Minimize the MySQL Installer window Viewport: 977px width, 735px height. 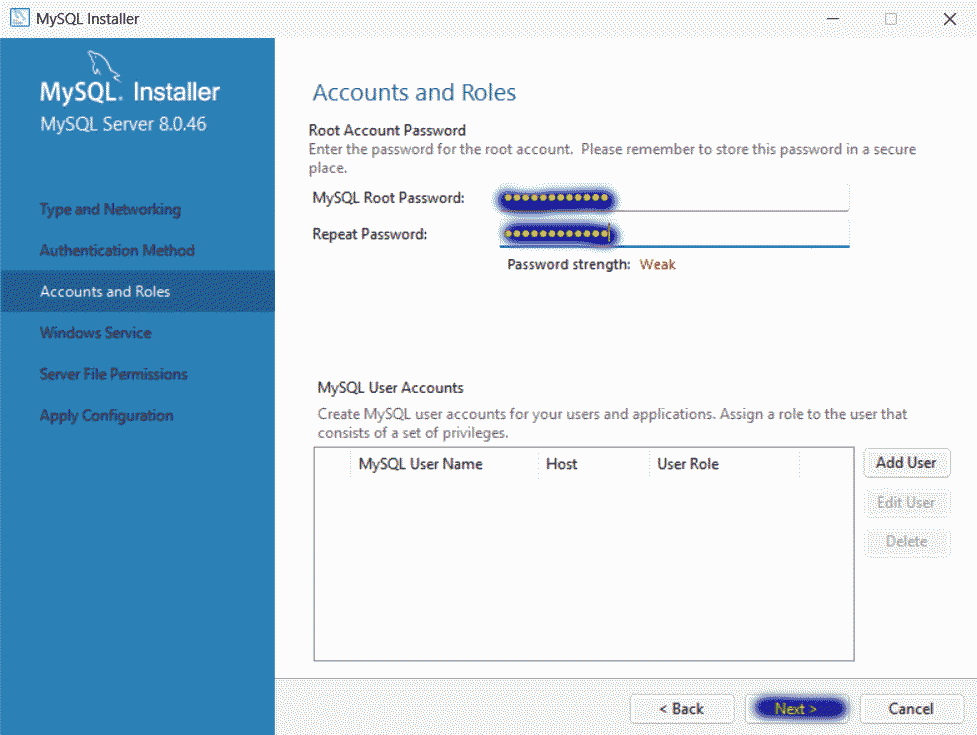[x=833, y=19]
